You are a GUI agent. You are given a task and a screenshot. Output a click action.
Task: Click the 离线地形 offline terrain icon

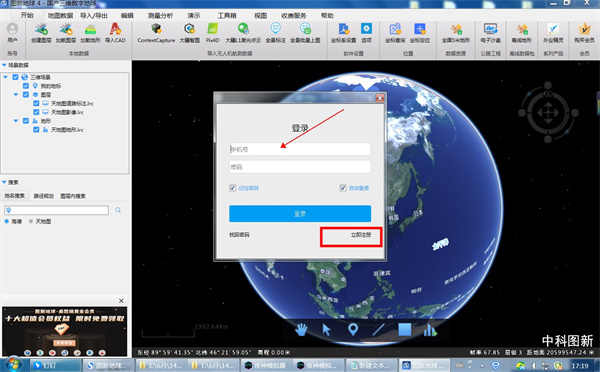522,29
